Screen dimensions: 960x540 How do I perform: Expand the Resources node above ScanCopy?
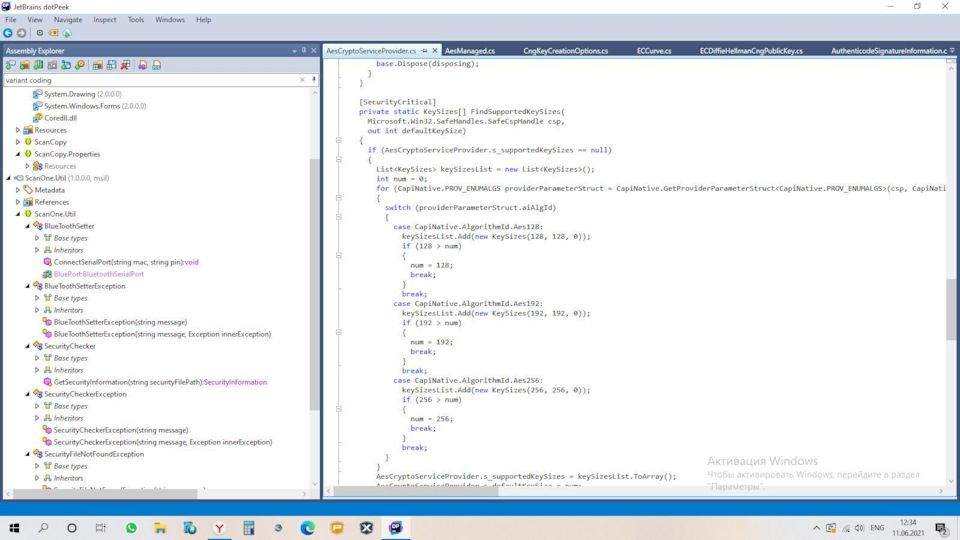tap(18, 130)
